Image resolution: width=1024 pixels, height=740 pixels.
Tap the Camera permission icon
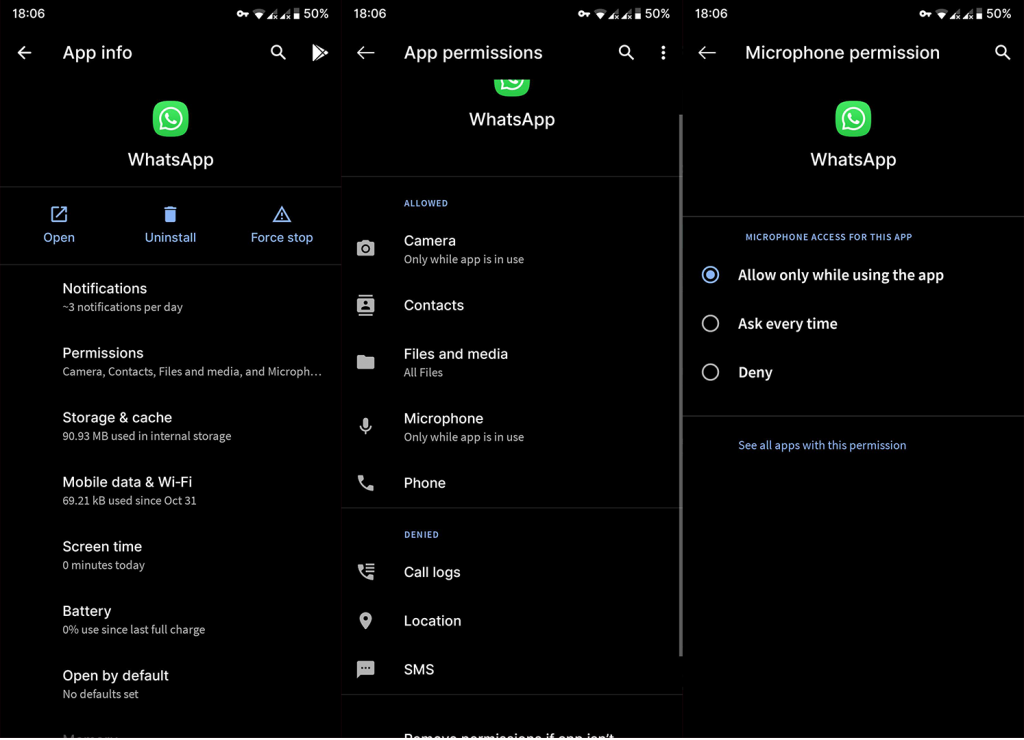tap(366, 248)
